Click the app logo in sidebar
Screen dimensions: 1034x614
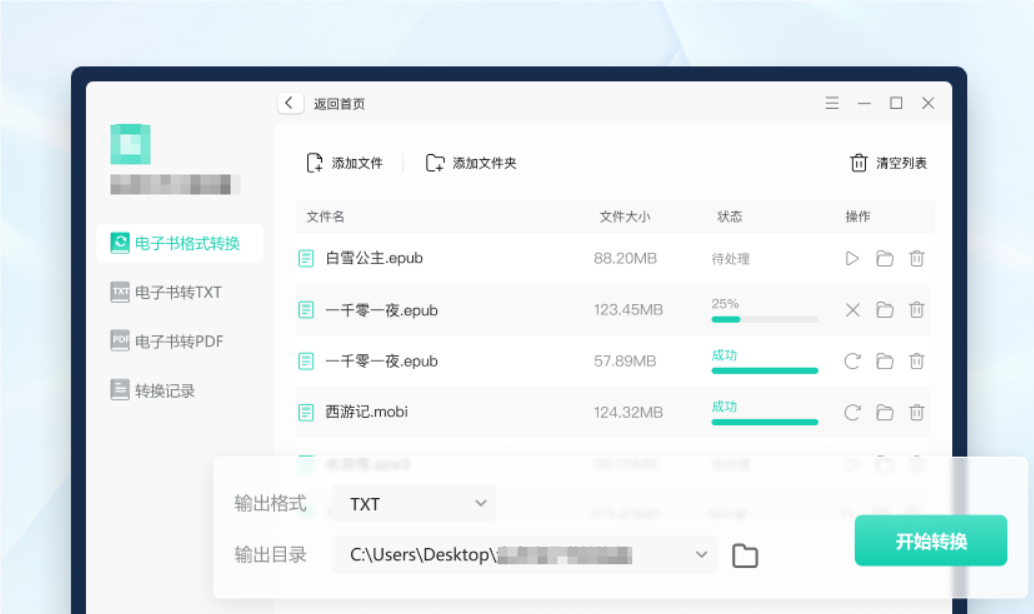pyautogui.click(x=131, y=144)
